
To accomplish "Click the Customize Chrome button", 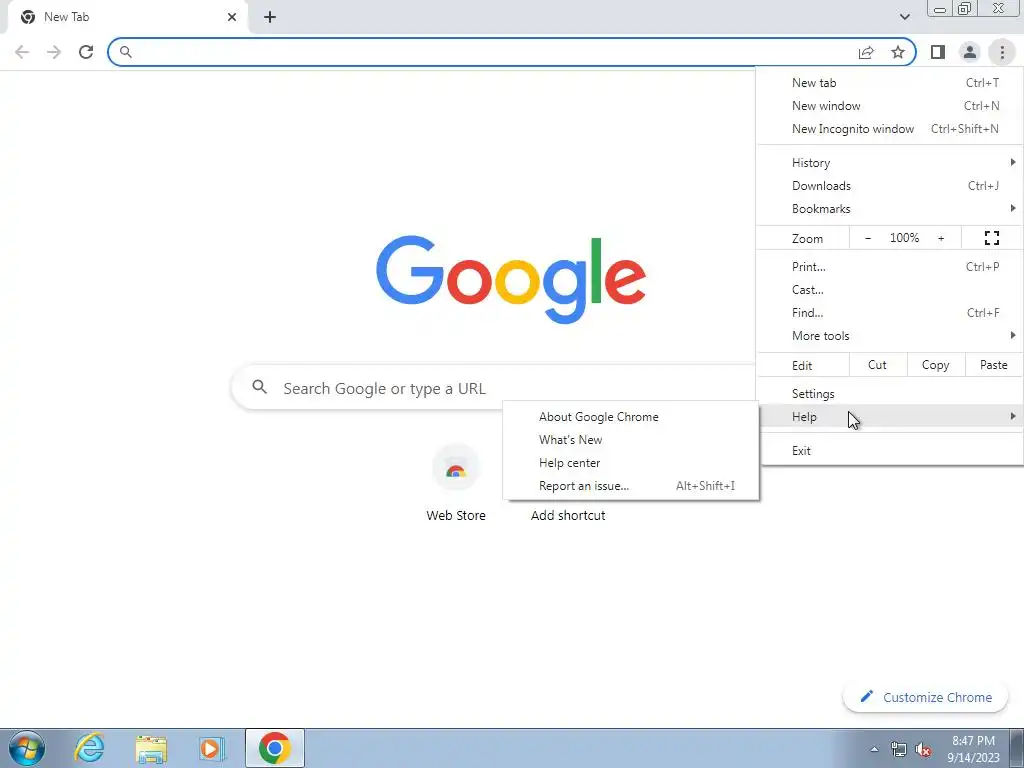I will (x=925, y=697).
